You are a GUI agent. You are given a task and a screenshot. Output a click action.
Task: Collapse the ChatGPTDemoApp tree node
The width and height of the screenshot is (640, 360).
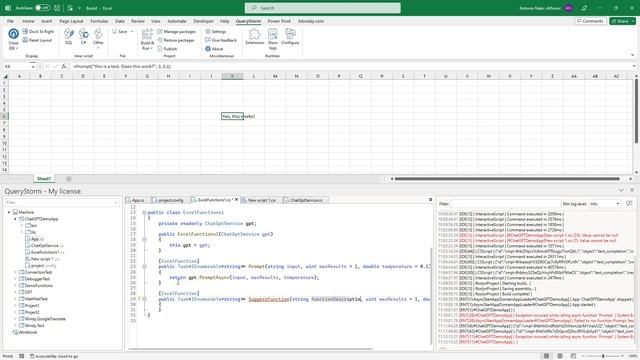pyautogui.click(x=16, y=219)
